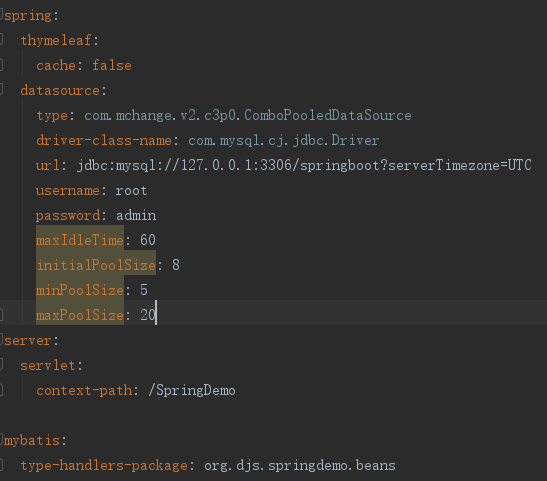Select the 'false' cache value
Image resolution: width=547 pixels, height=481 pixels.
pyautogui.click(x=112, y=66)
